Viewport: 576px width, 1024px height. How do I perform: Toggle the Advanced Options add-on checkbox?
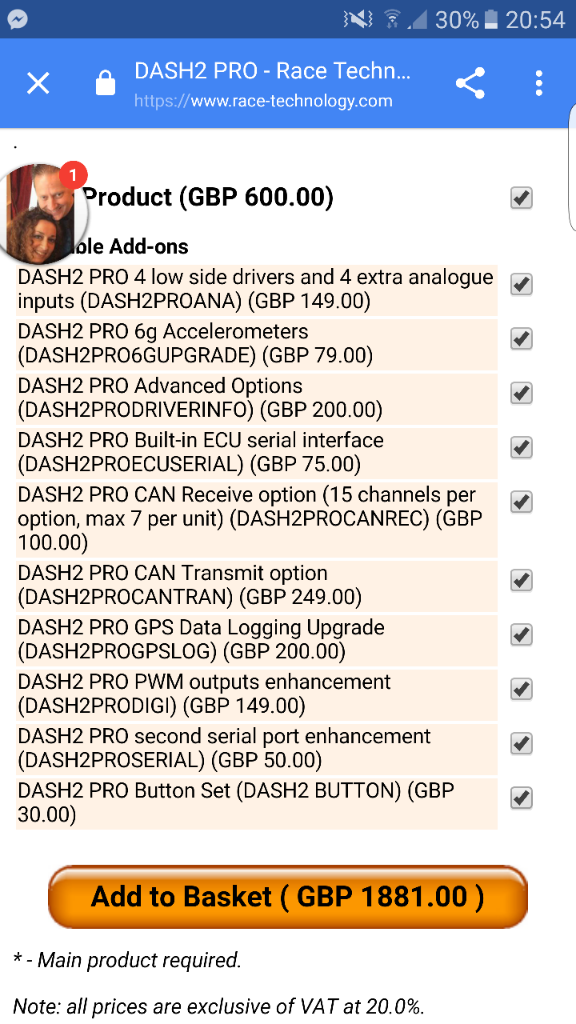tap(521, 393)
